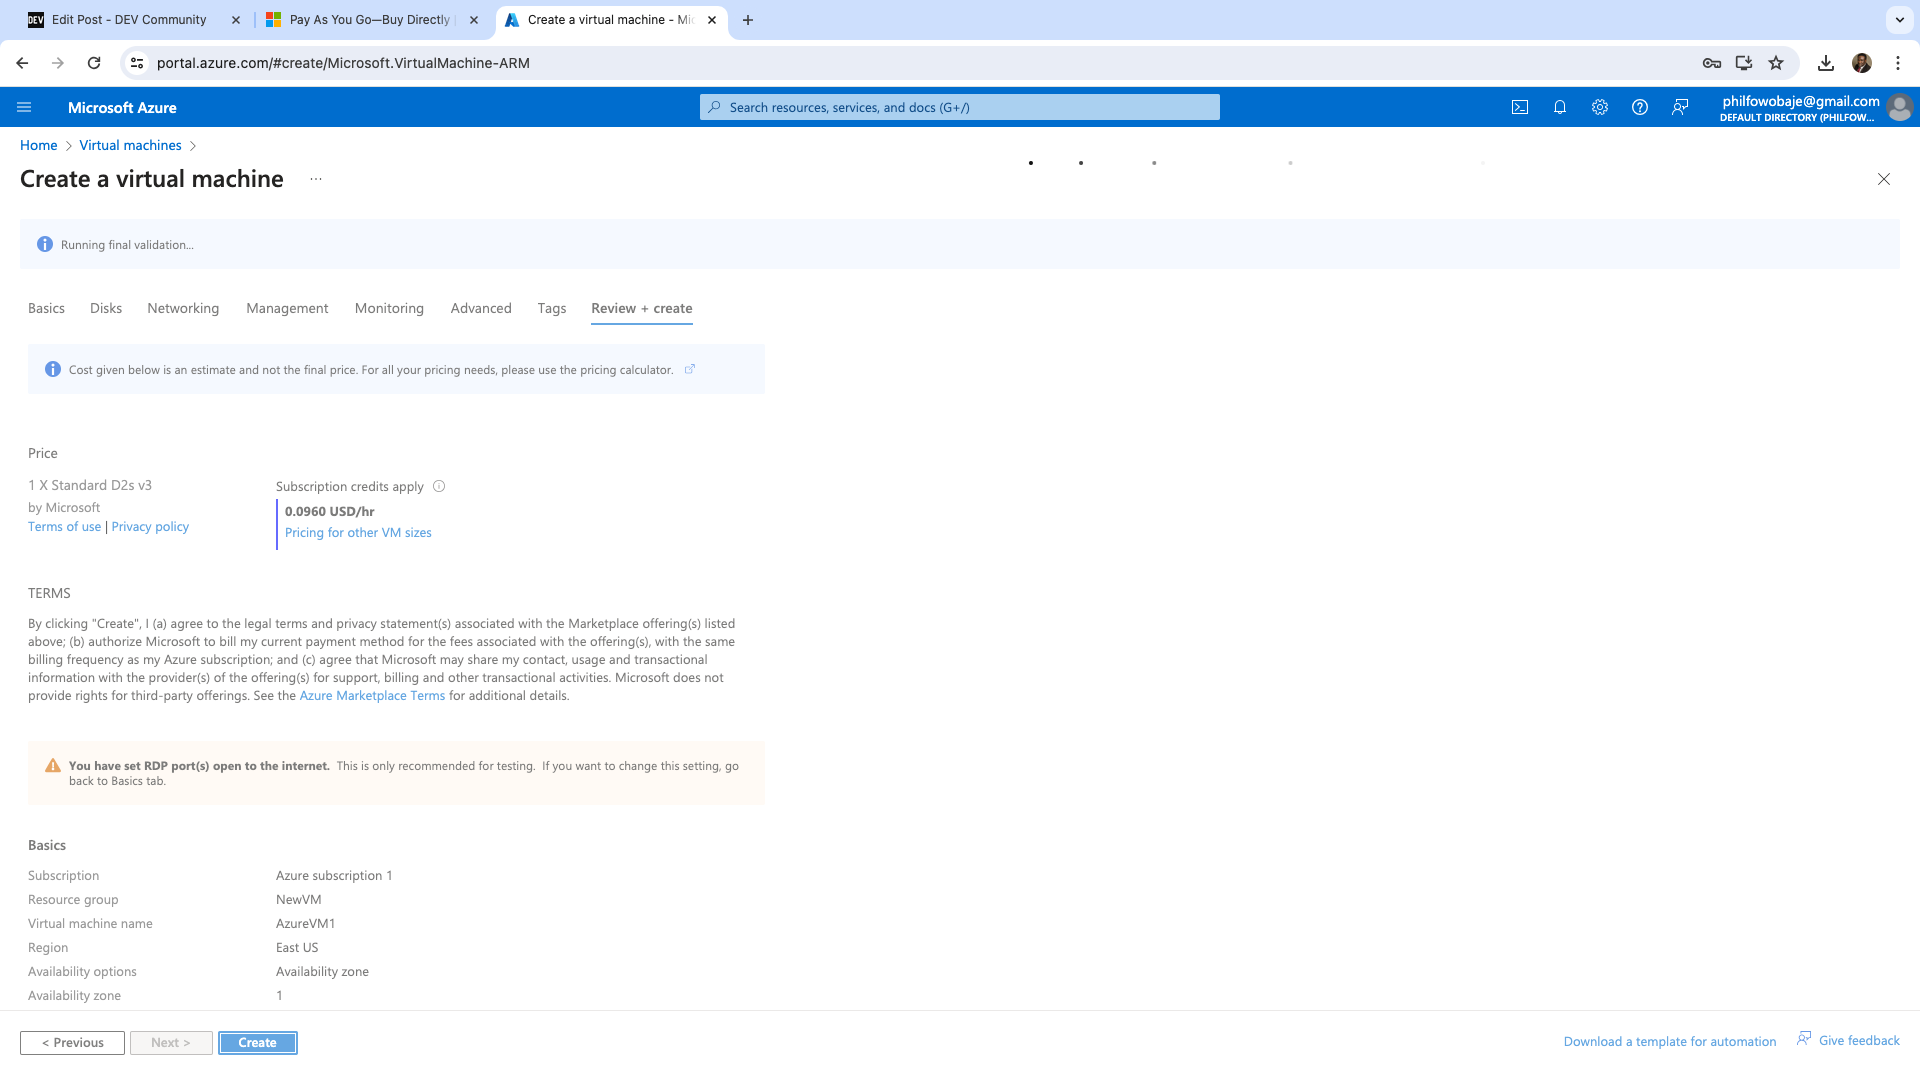Viewport: 1920px width, 1080px height.
Task: Open pricing calculator external link icon
Action: [x=690, y=369]
